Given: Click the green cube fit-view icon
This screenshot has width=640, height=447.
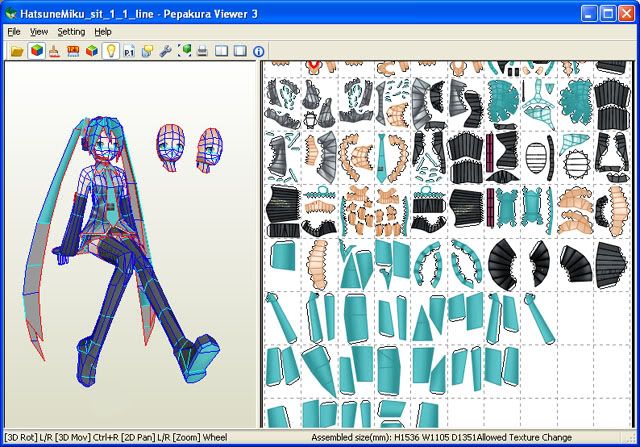Looking at the screenshot, I should [184, 51].
